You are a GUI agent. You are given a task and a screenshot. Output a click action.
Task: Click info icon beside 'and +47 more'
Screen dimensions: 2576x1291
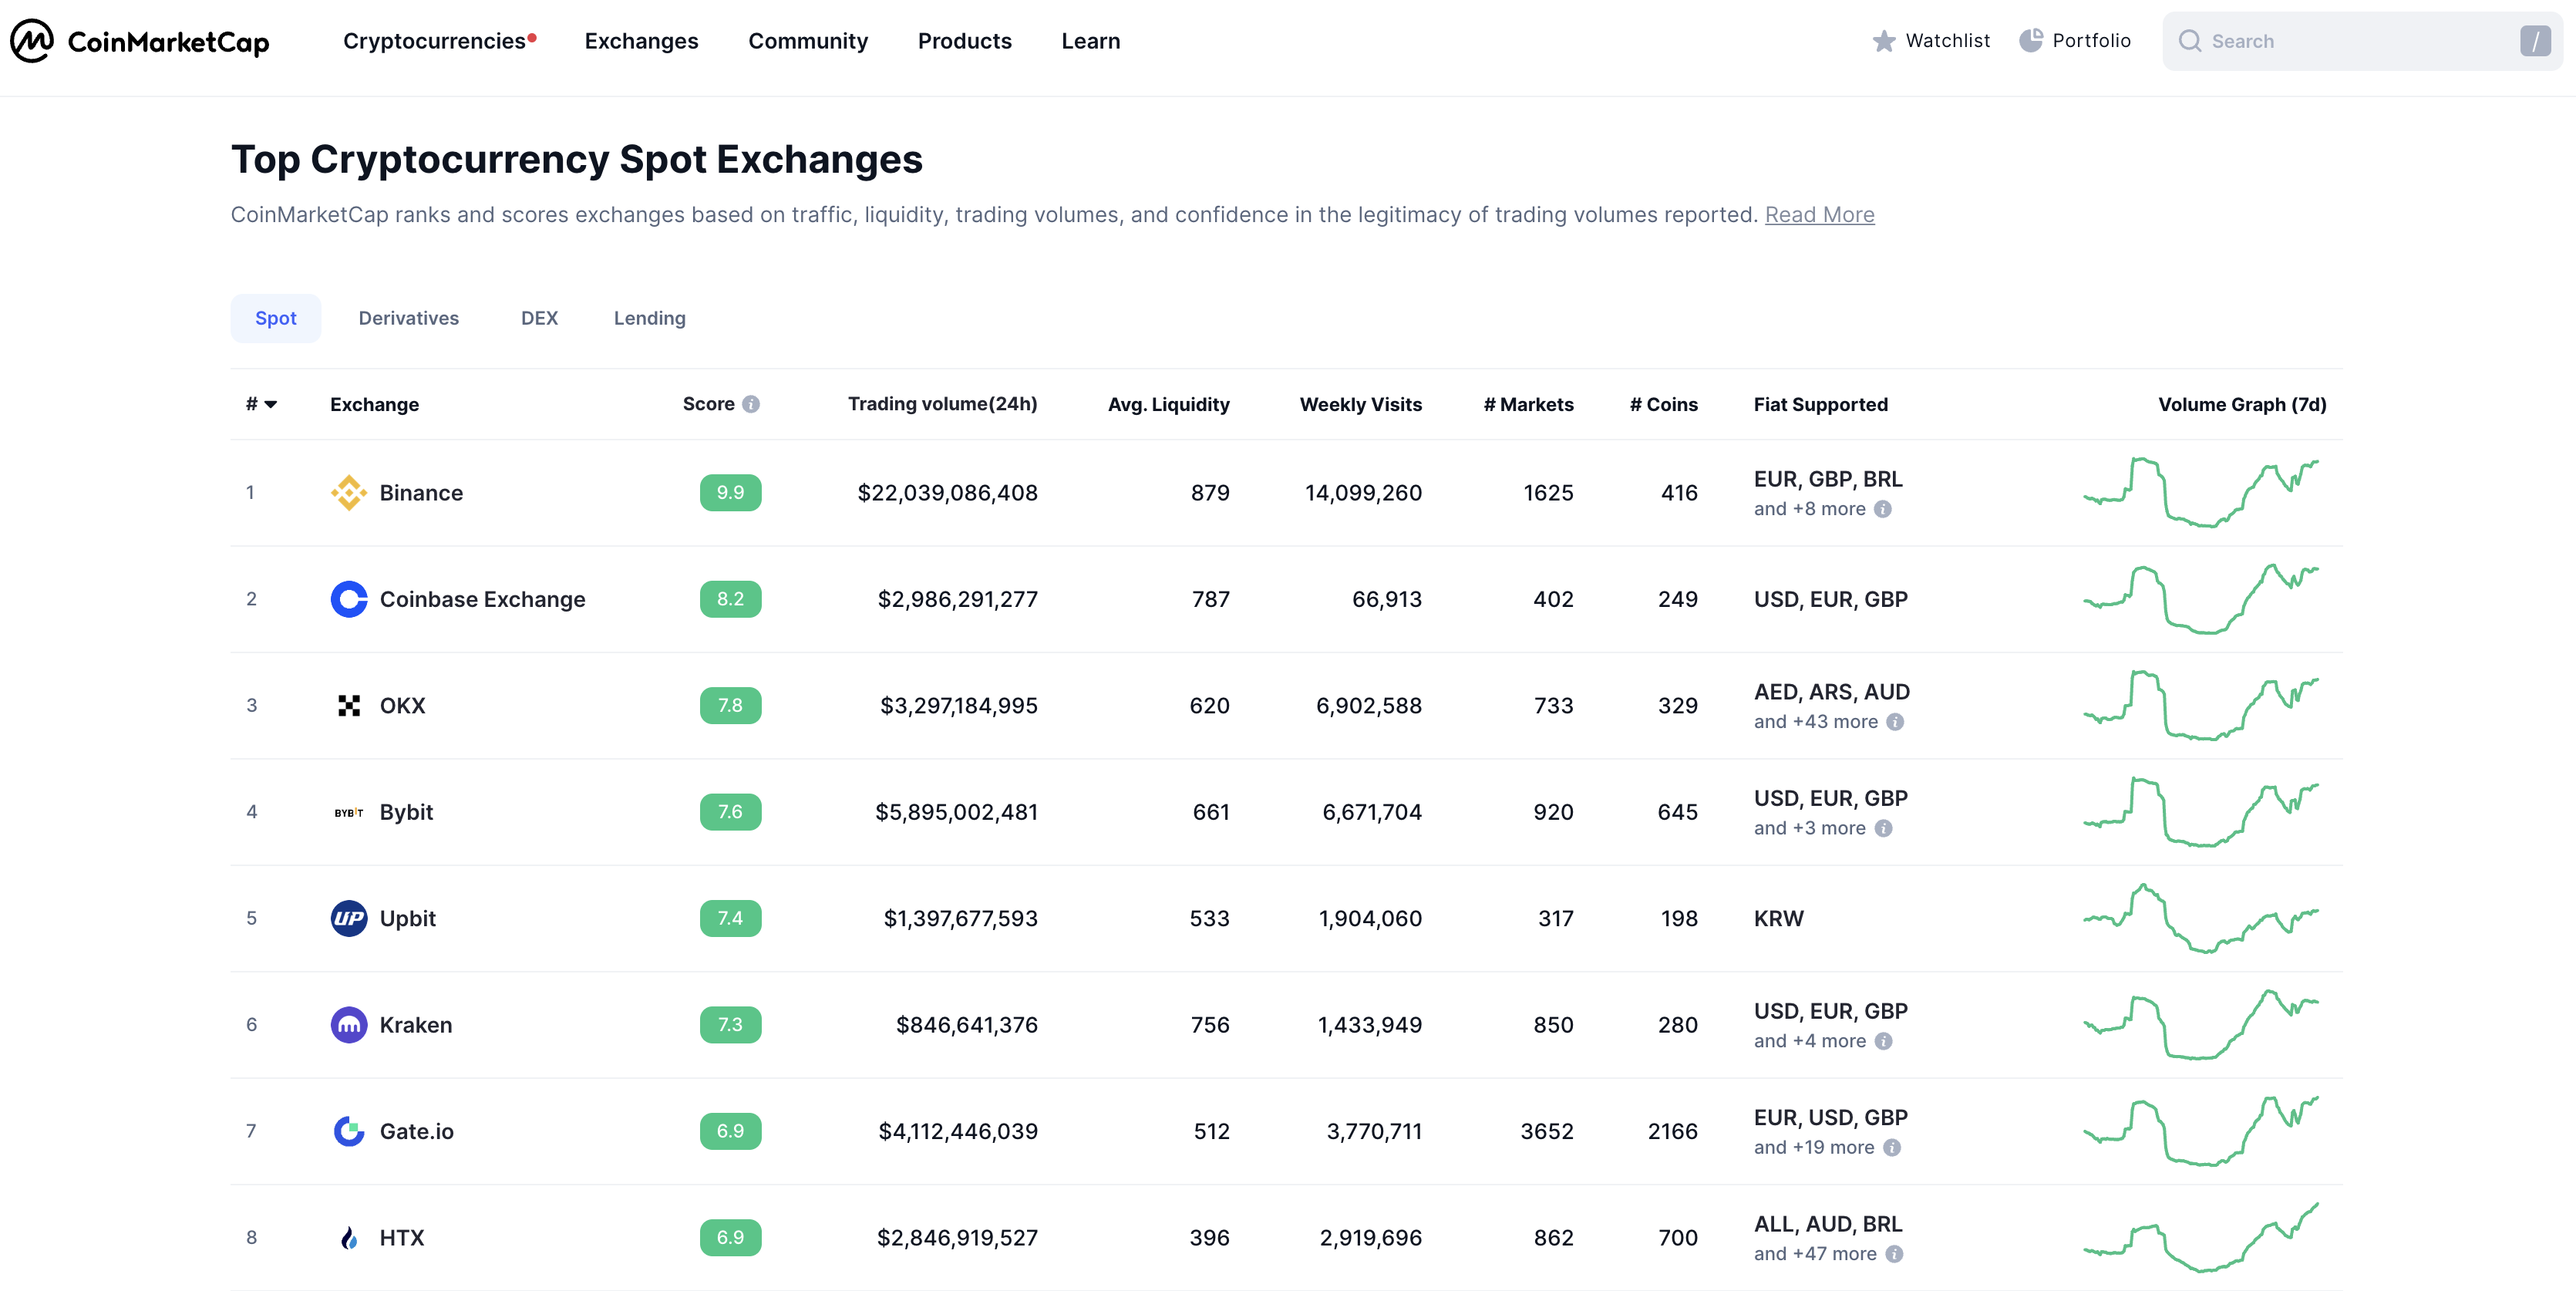click(x=1894, y=1254)
